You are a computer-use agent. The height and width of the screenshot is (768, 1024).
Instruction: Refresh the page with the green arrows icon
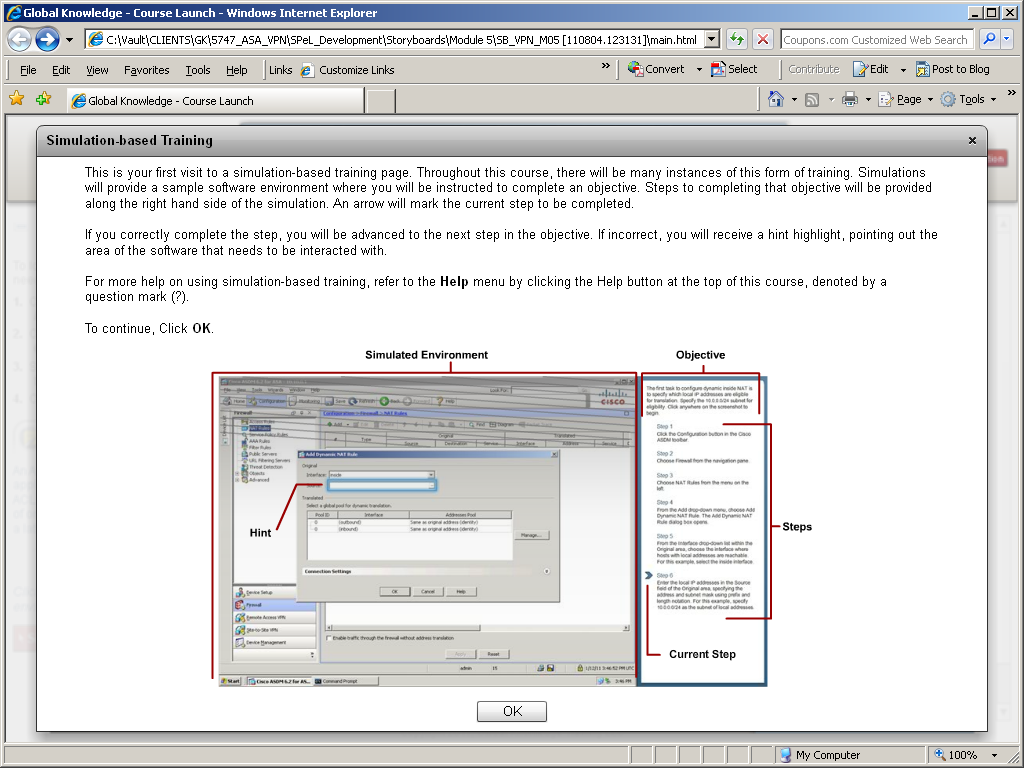click(737, 40)
